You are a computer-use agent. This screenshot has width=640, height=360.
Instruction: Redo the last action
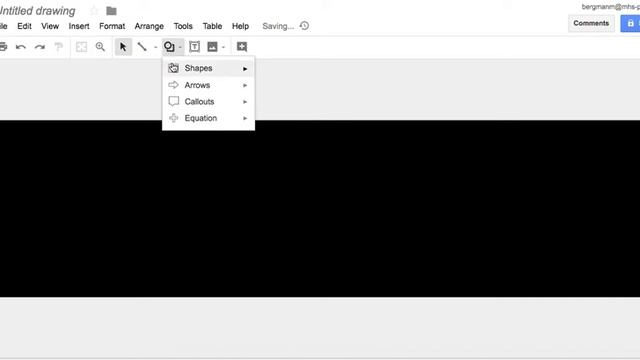(x=40, y=47)
